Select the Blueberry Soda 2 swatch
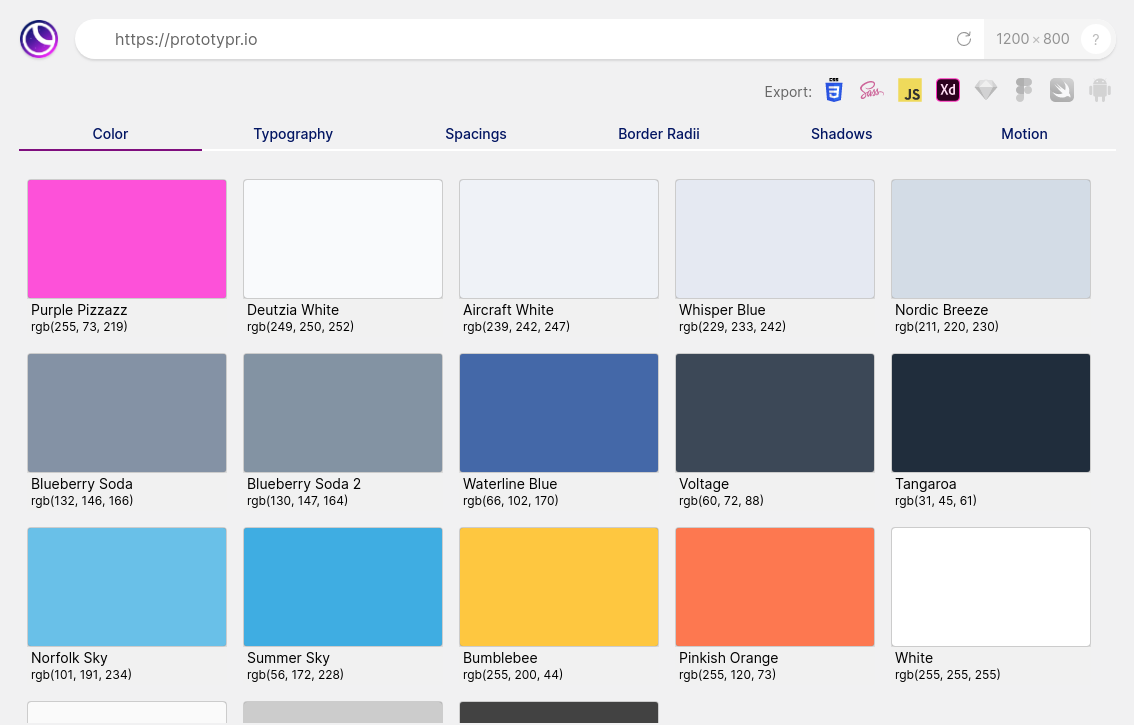Screen dimensions: 1134x725 343,413
